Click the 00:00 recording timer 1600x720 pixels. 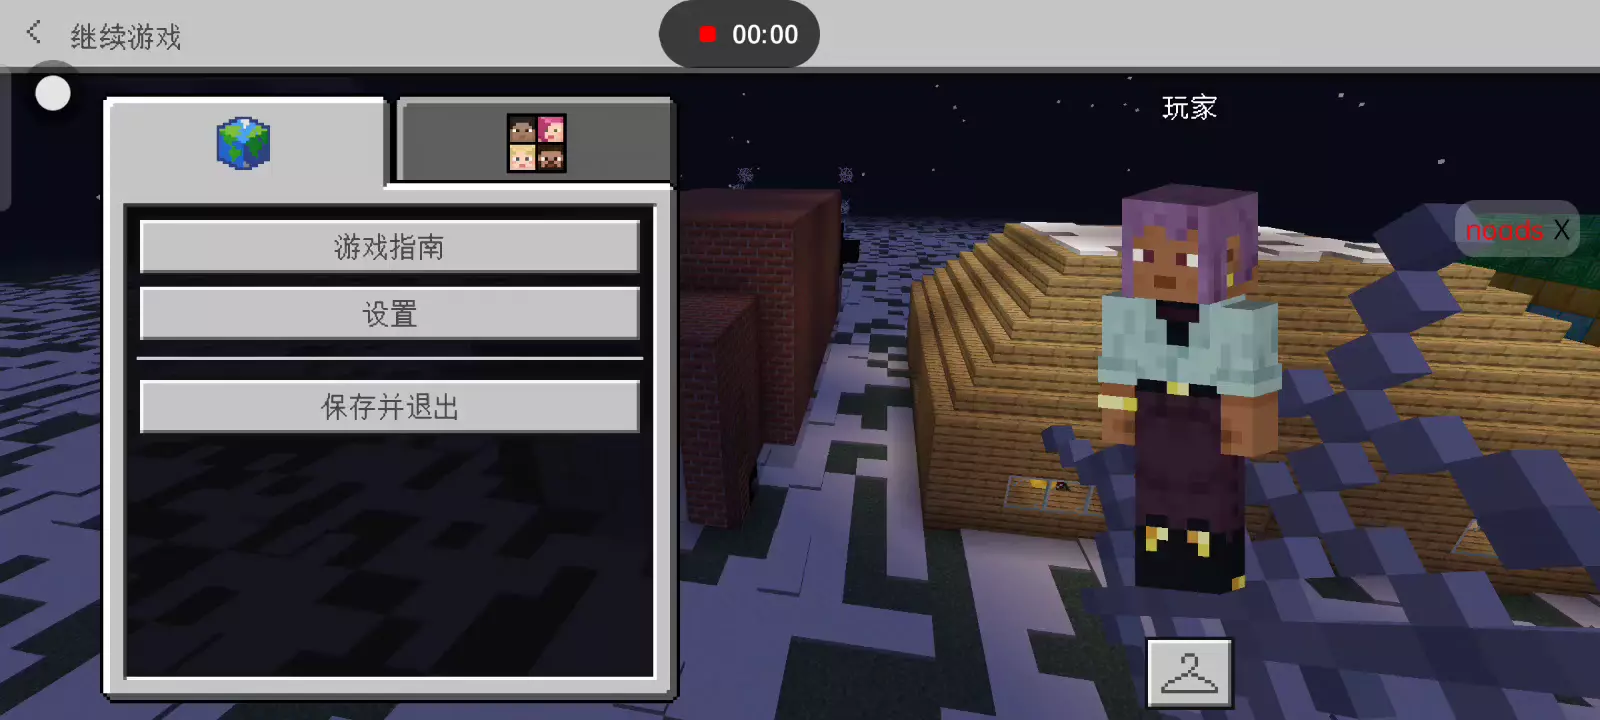click(765, 35)
